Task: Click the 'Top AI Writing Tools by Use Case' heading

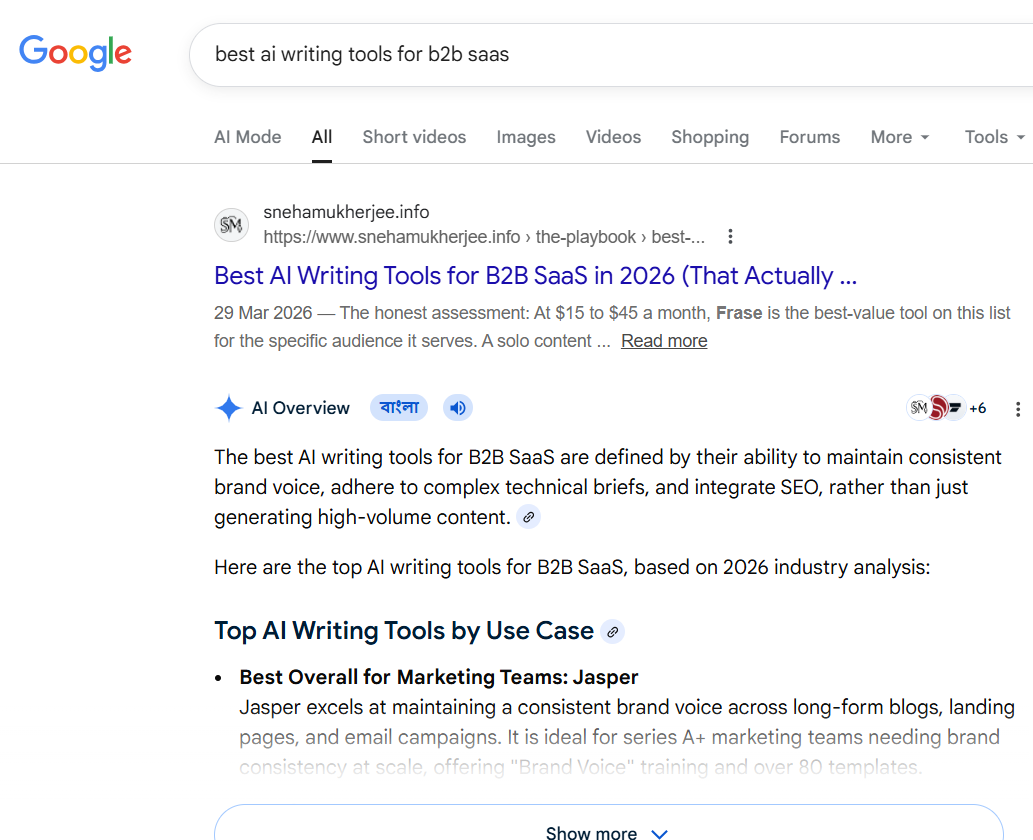Action: click(404, 630)
